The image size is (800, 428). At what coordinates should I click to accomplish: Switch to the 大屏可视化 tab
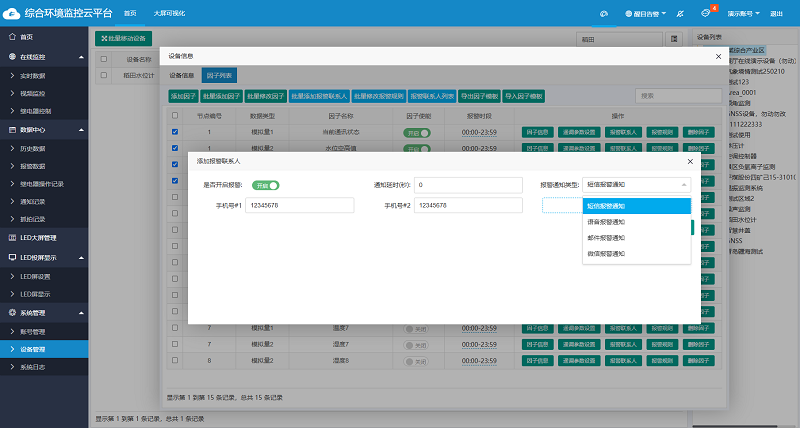(x=169, y=14)
